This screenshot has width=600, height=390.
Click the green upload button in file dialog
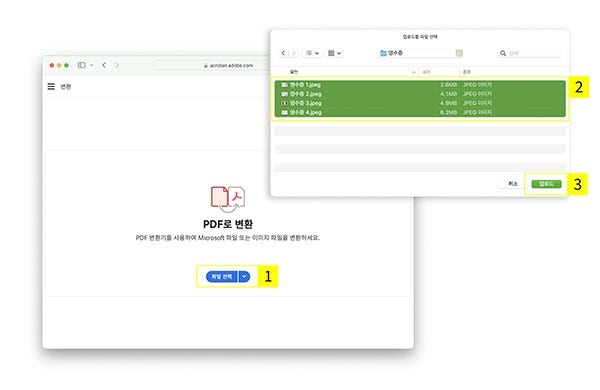(546, 184)
